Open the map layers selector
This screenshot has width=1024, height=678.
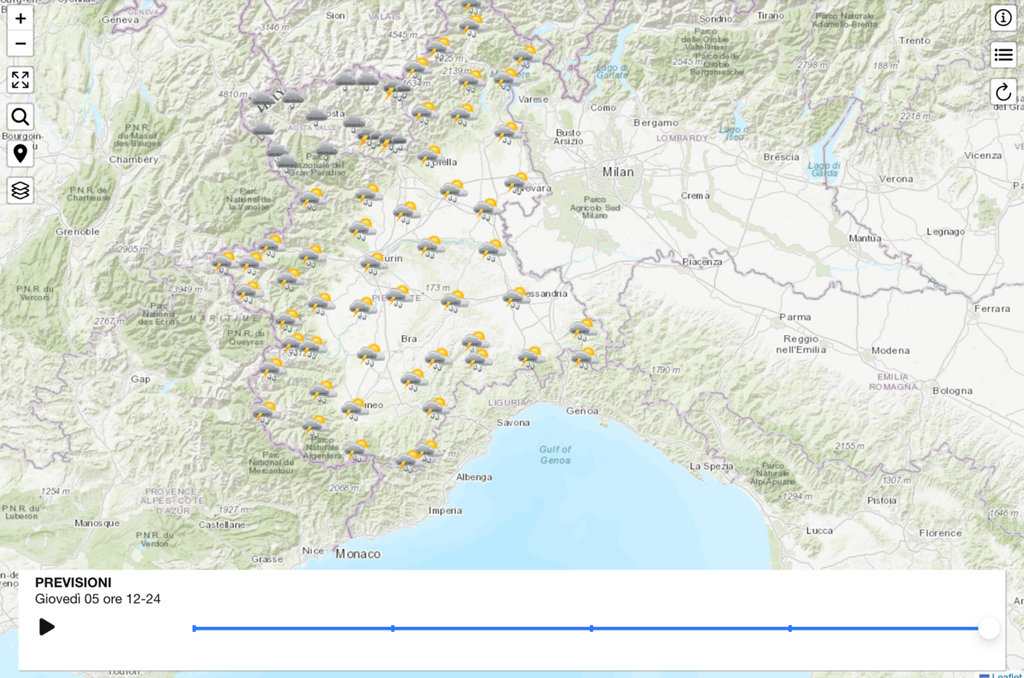tap(20, 189)
